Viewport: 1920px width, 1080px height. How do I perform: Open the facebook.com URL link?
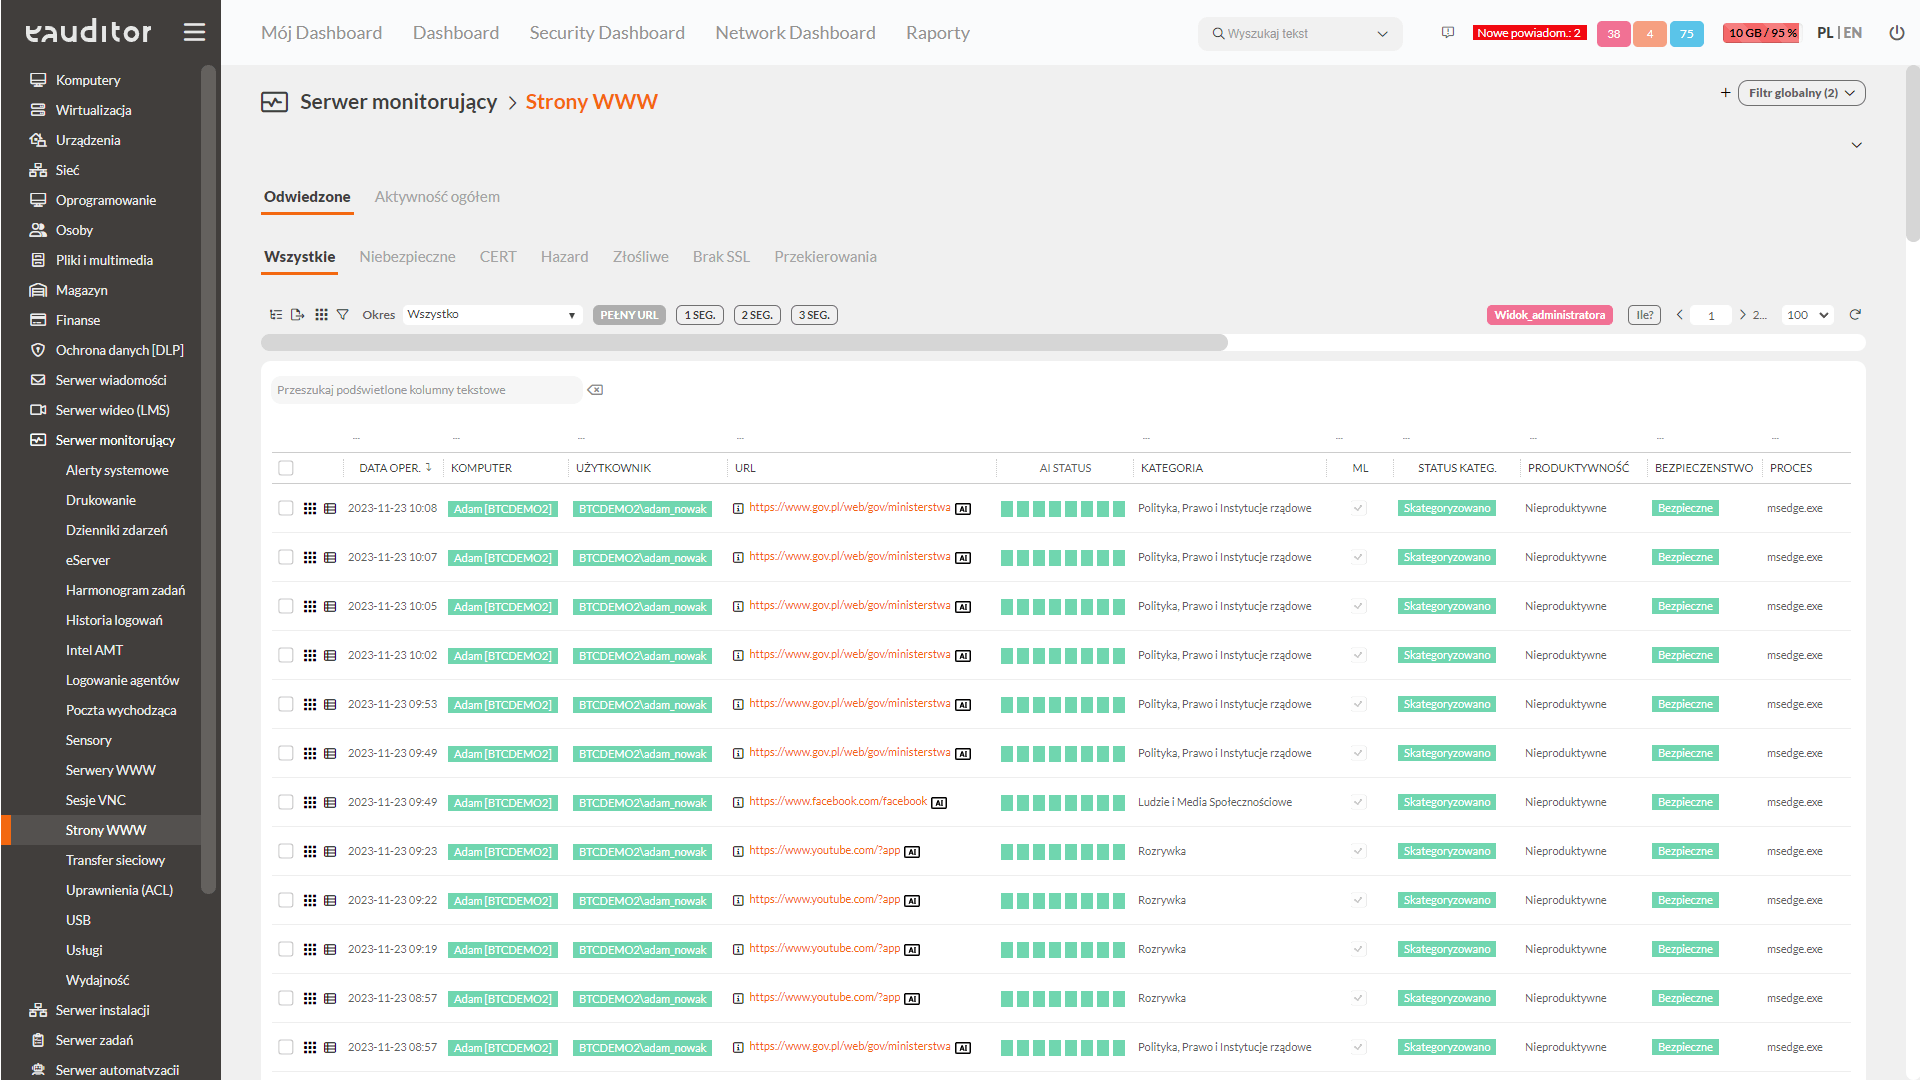coord(838,802)
